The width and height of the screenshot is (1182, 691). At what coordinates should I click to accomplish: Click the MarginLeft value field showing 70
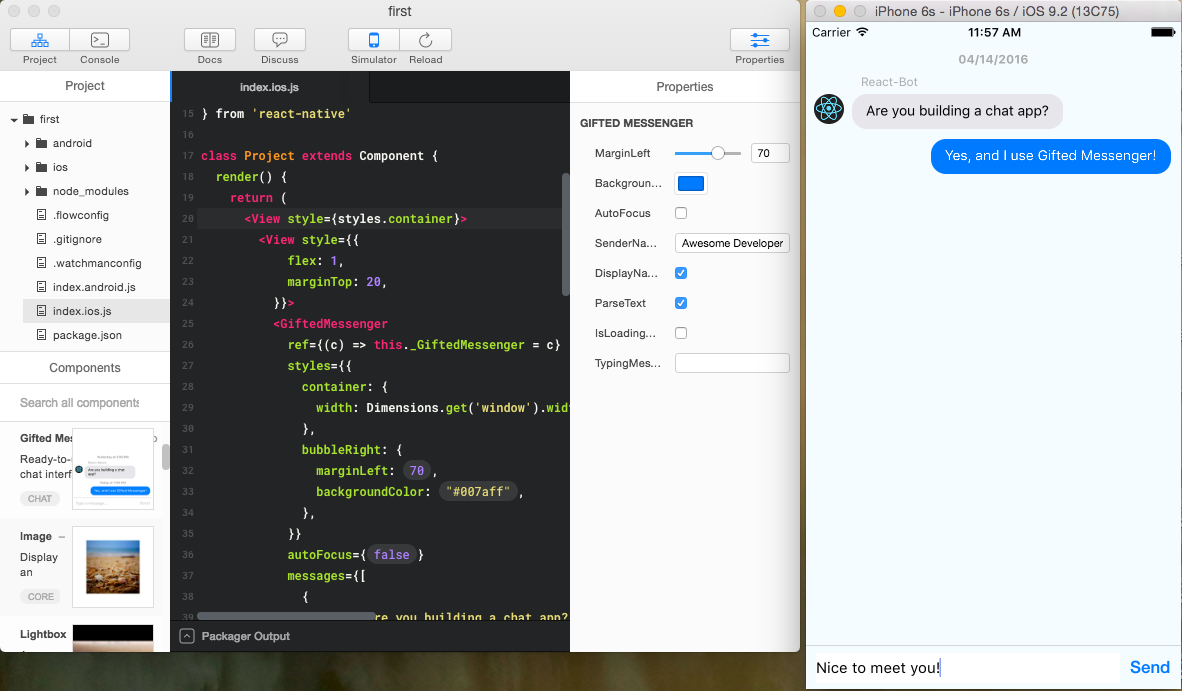click(x=770, y=153)
